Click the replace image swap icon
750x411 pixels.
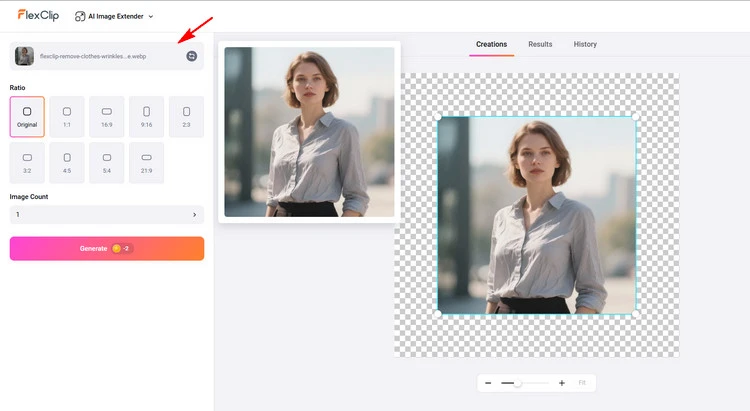pos(191,57)
